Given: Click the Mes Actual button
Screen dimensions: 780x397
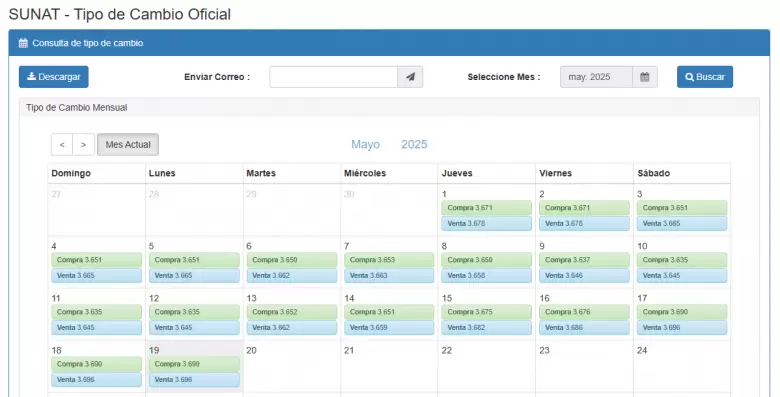Looking at the screenshot, I should click(128, 144).
